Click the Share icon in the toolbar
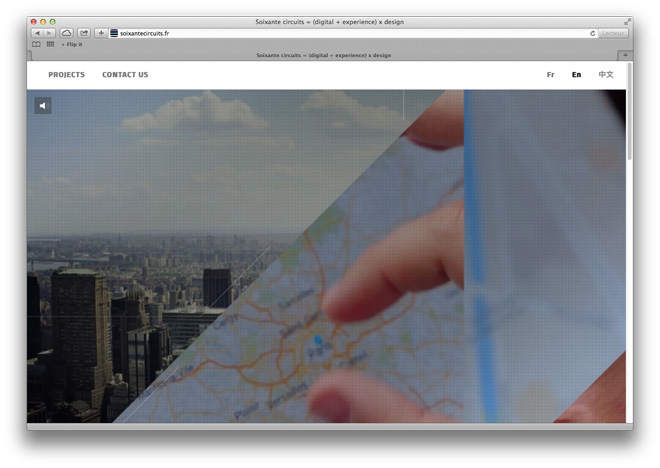Screen dimensions: 660x468 pyautogui.click(x=84, y=33)
